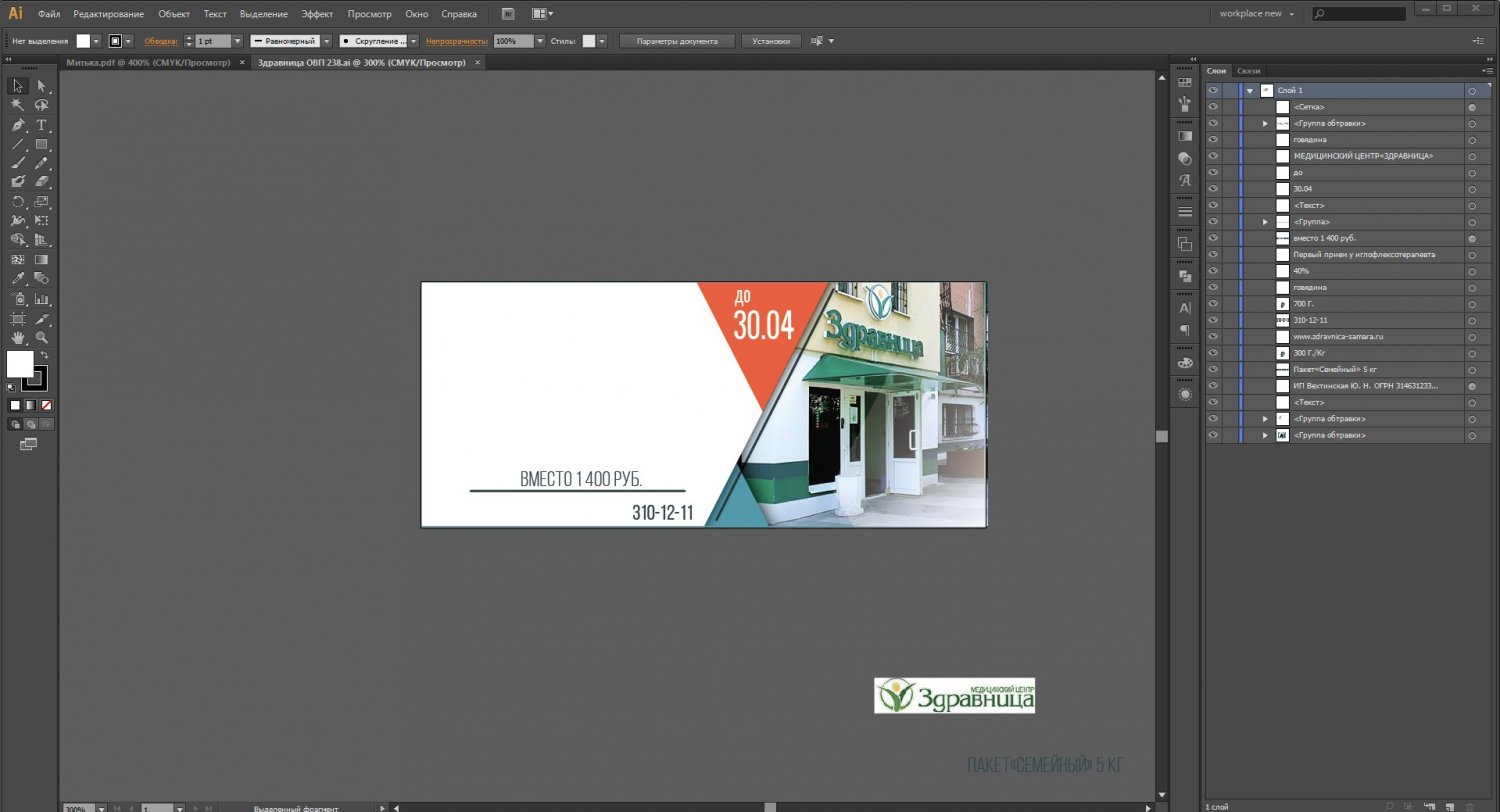Open the Редактирование menu

pos(108,14)
